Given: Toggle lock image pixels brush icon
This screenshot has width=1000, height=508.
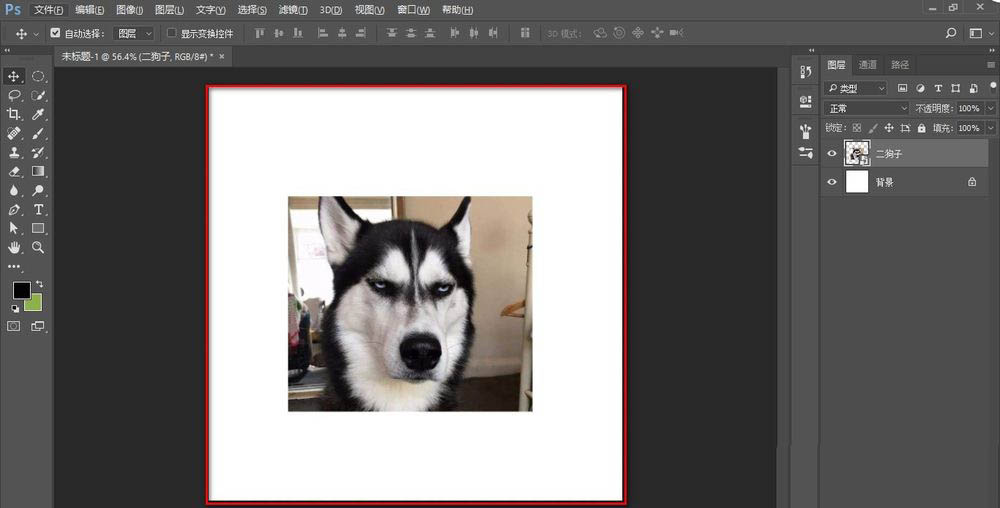Looking at the screenshot, I should tap(873, 128).
